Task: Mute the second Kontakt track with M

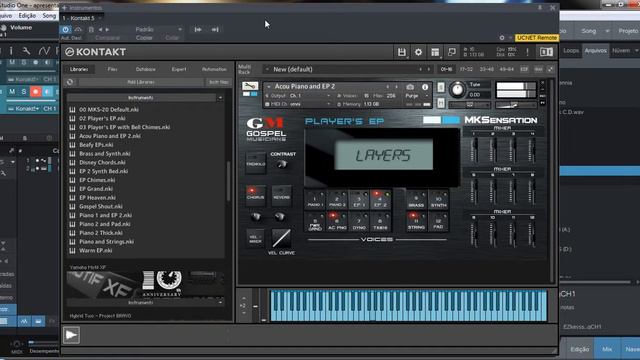Action: [12, 91]
